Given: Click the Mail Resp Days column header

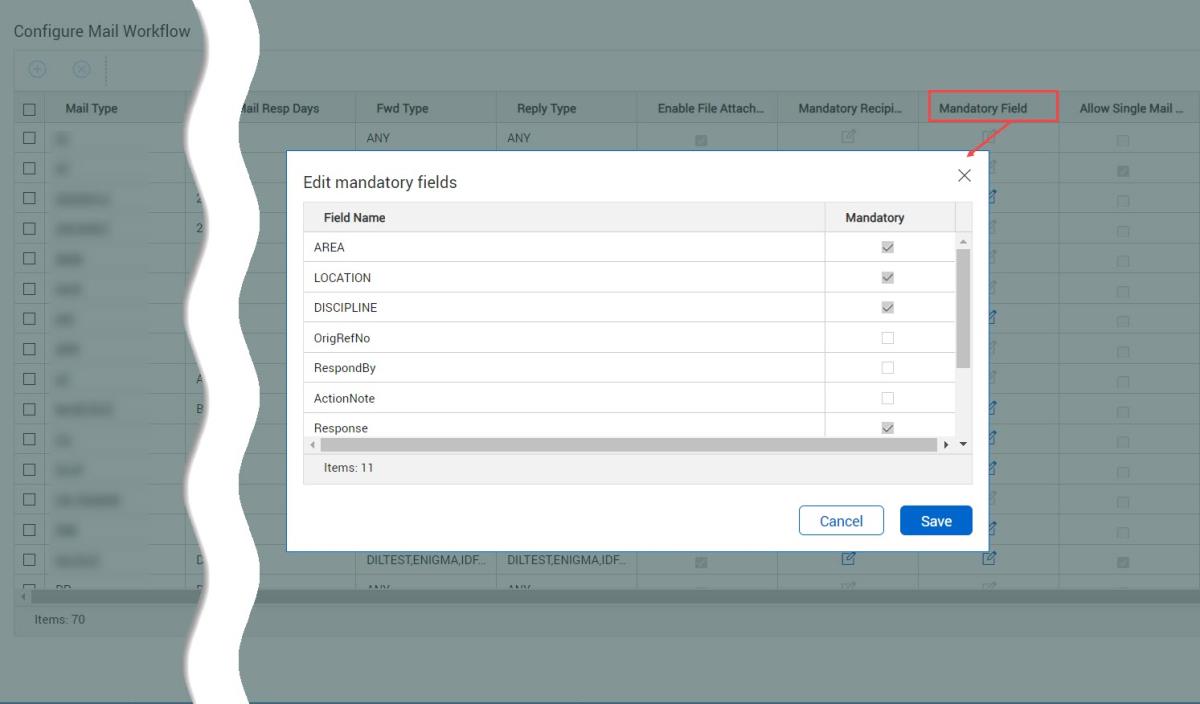Looking at the screenshot, I should (279, 109).
